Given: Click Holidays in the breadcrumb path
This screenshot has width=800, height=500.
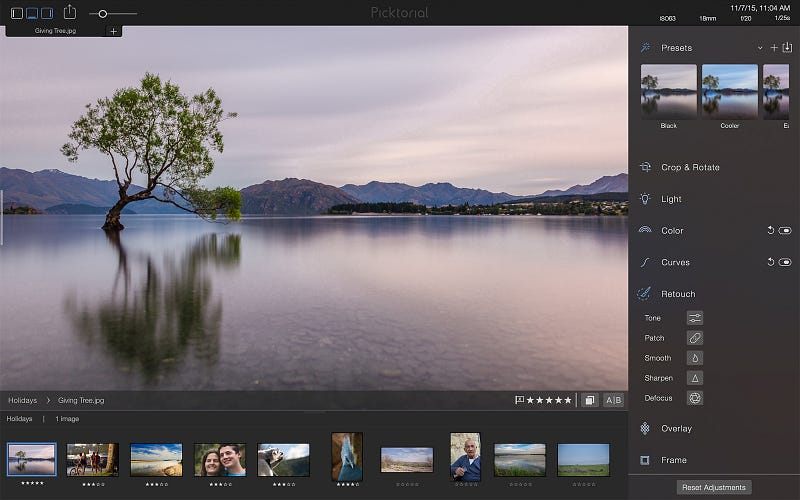Looking at the screenshot, I should pyautogui.click(x=22, y=401).
